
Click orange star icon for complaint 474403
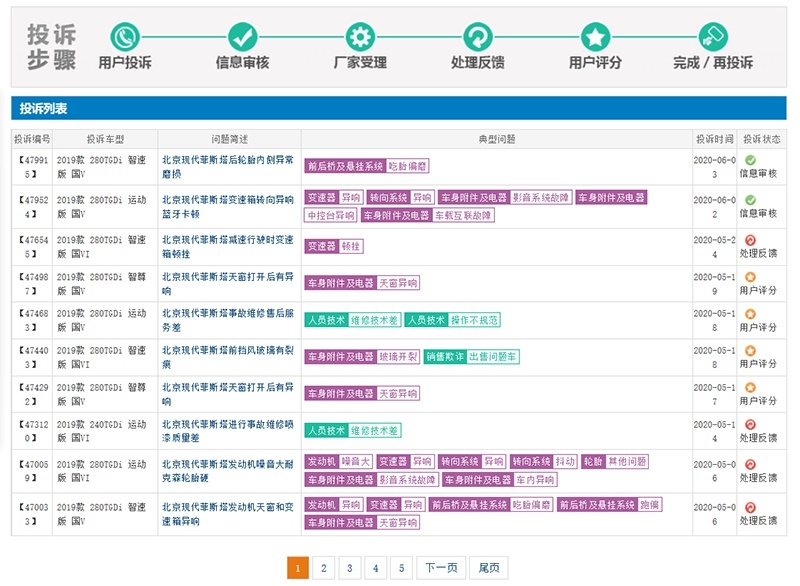point(751,350)
